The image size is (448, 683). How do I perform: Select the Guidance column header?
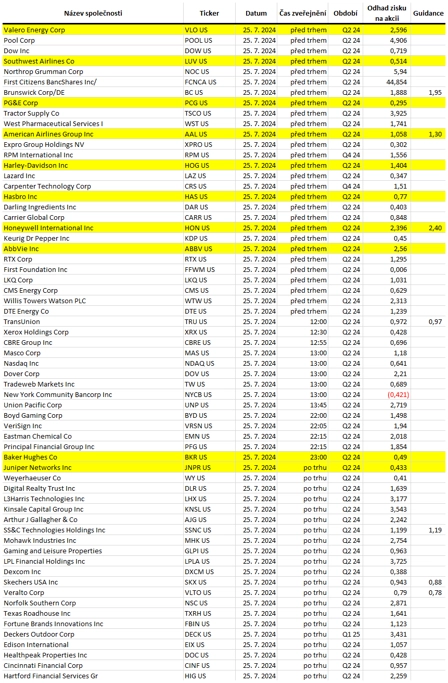click(x=428, y=13)
